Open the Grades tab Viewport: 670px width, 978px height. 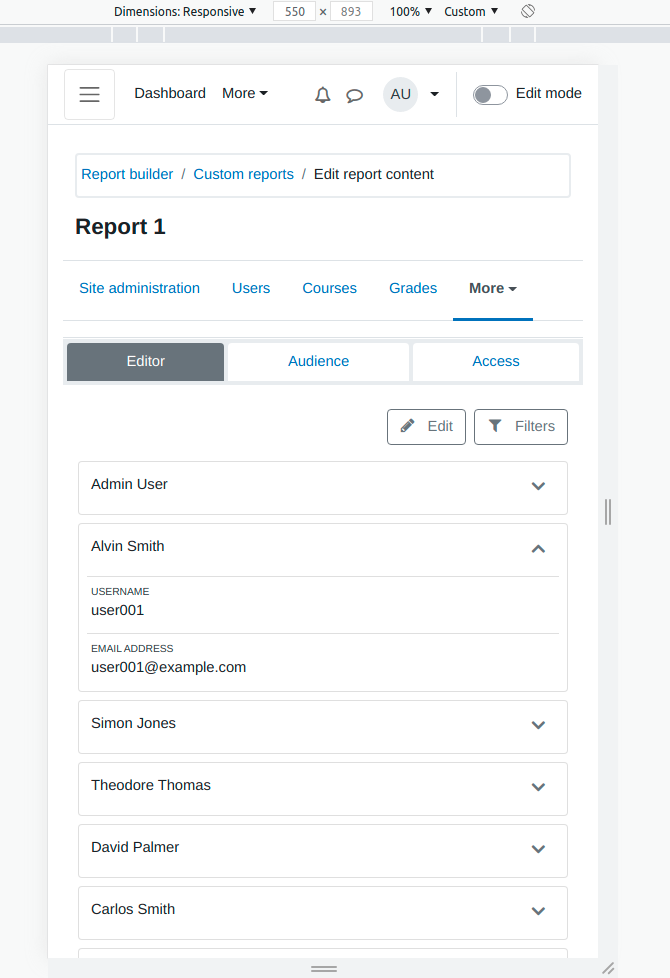413,288
